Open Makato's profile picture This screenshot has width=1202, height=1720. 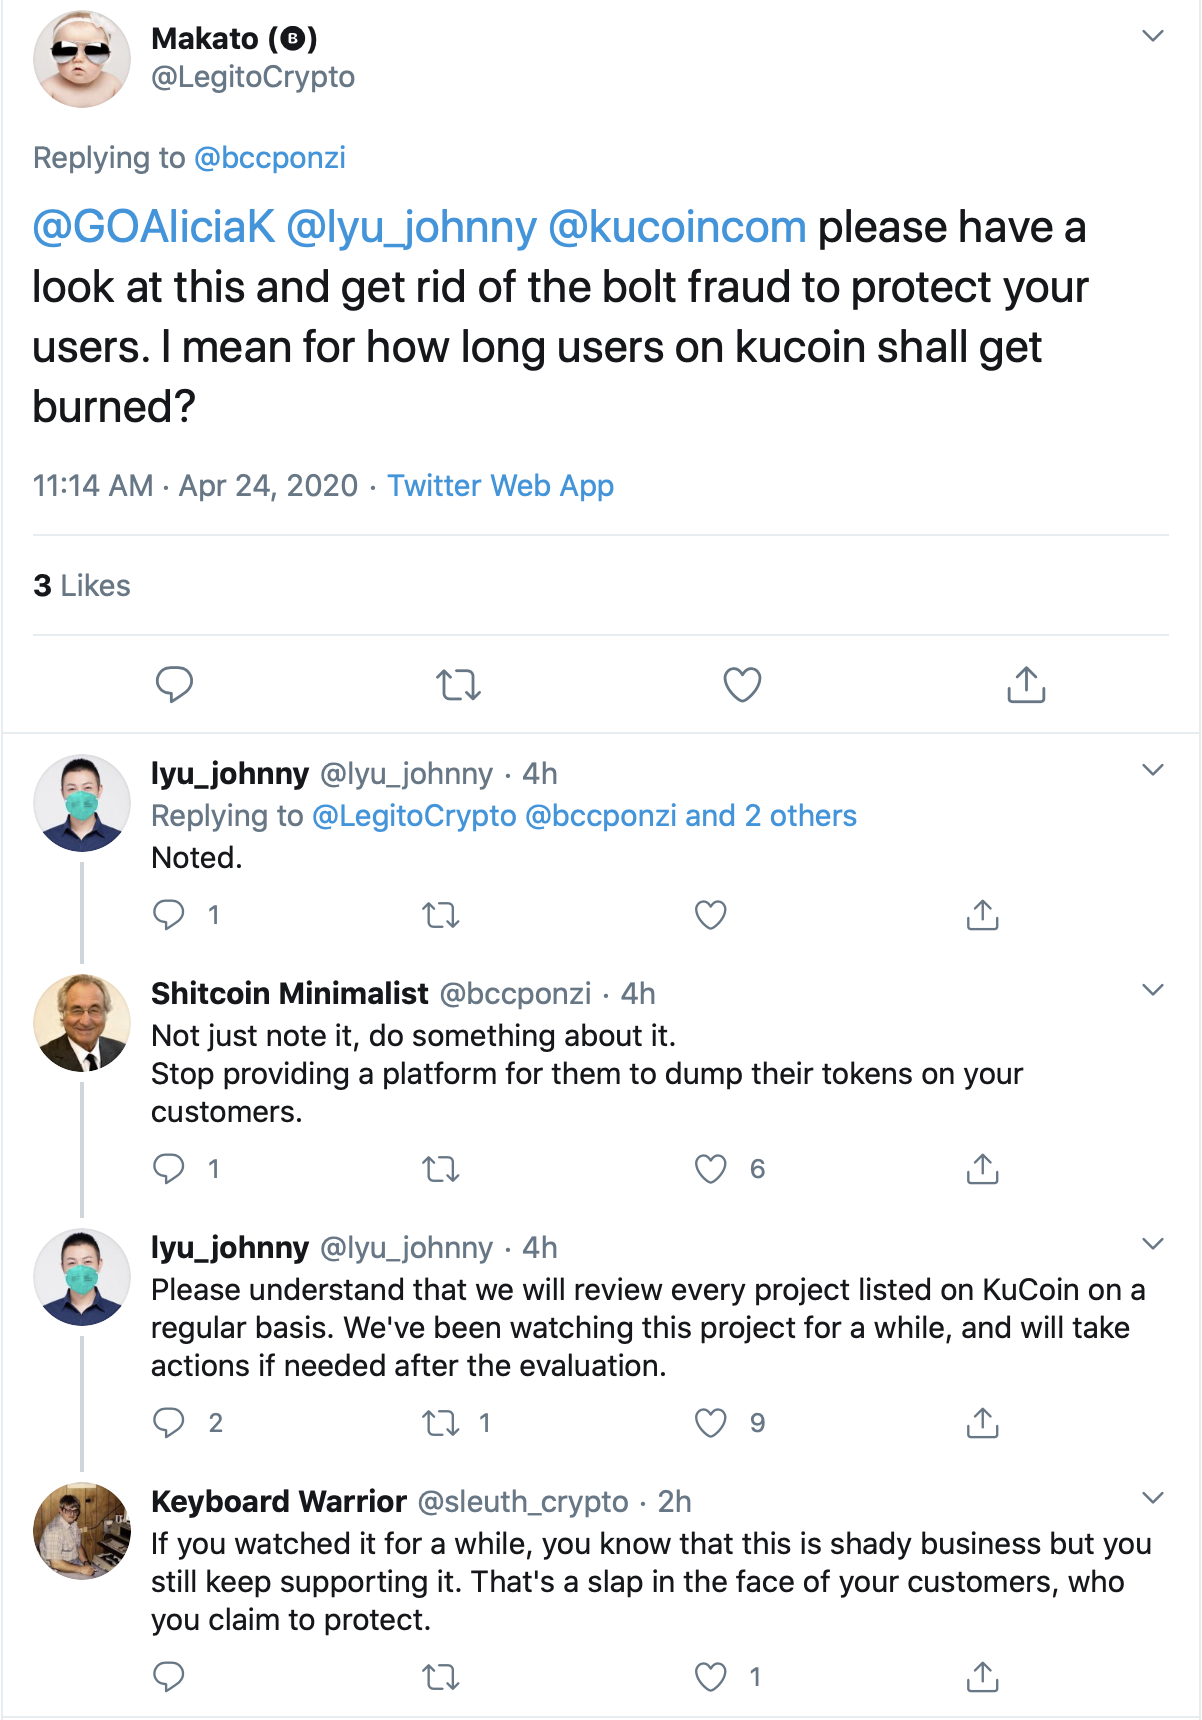coord(82,59)
